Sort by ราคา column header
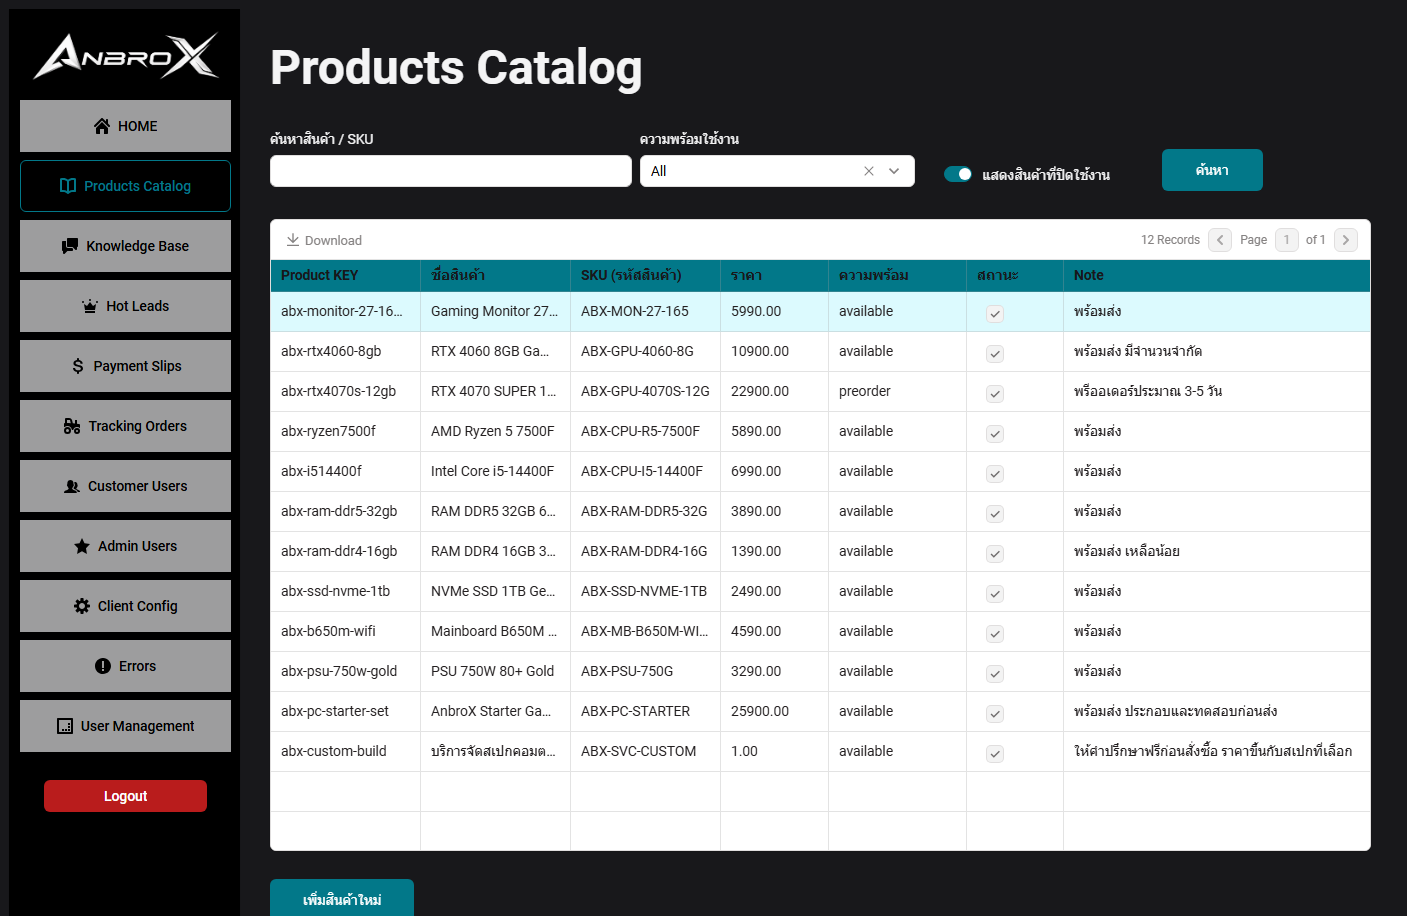The height and width of the screenshot is (916, 1407). tap(774, 275)
